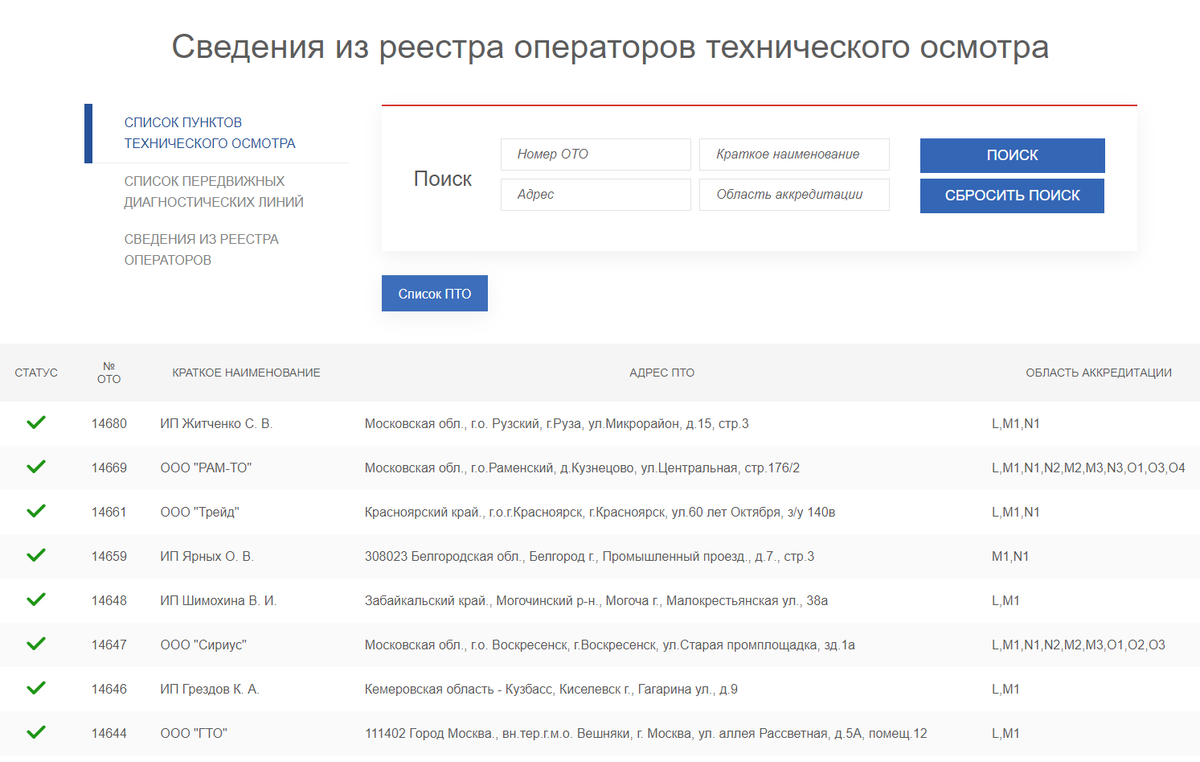
Task: Select operator number 14648
Action: (x=109, y=601)
